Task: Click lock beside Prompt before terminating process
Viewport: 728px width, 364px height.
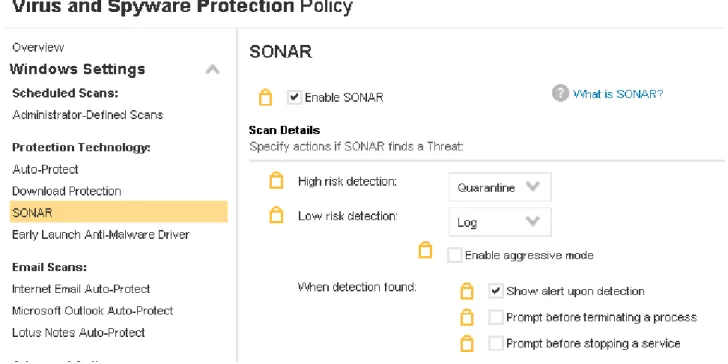Action: 467,318
